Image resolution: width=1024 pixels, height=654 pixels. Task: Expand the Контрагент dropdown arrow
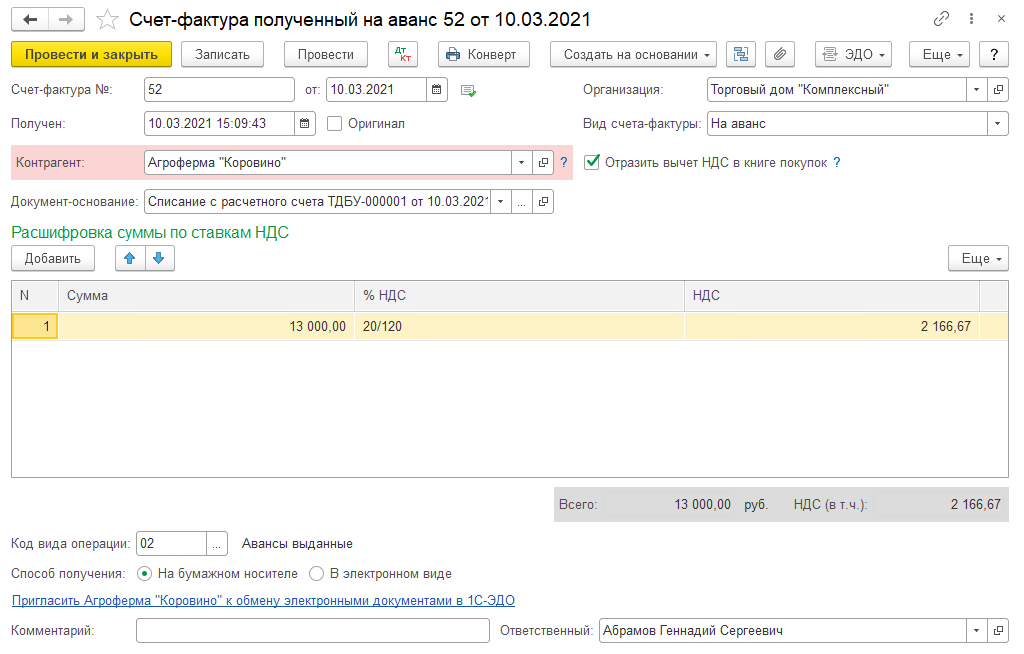pyautogui.click(x=522, y=162)
